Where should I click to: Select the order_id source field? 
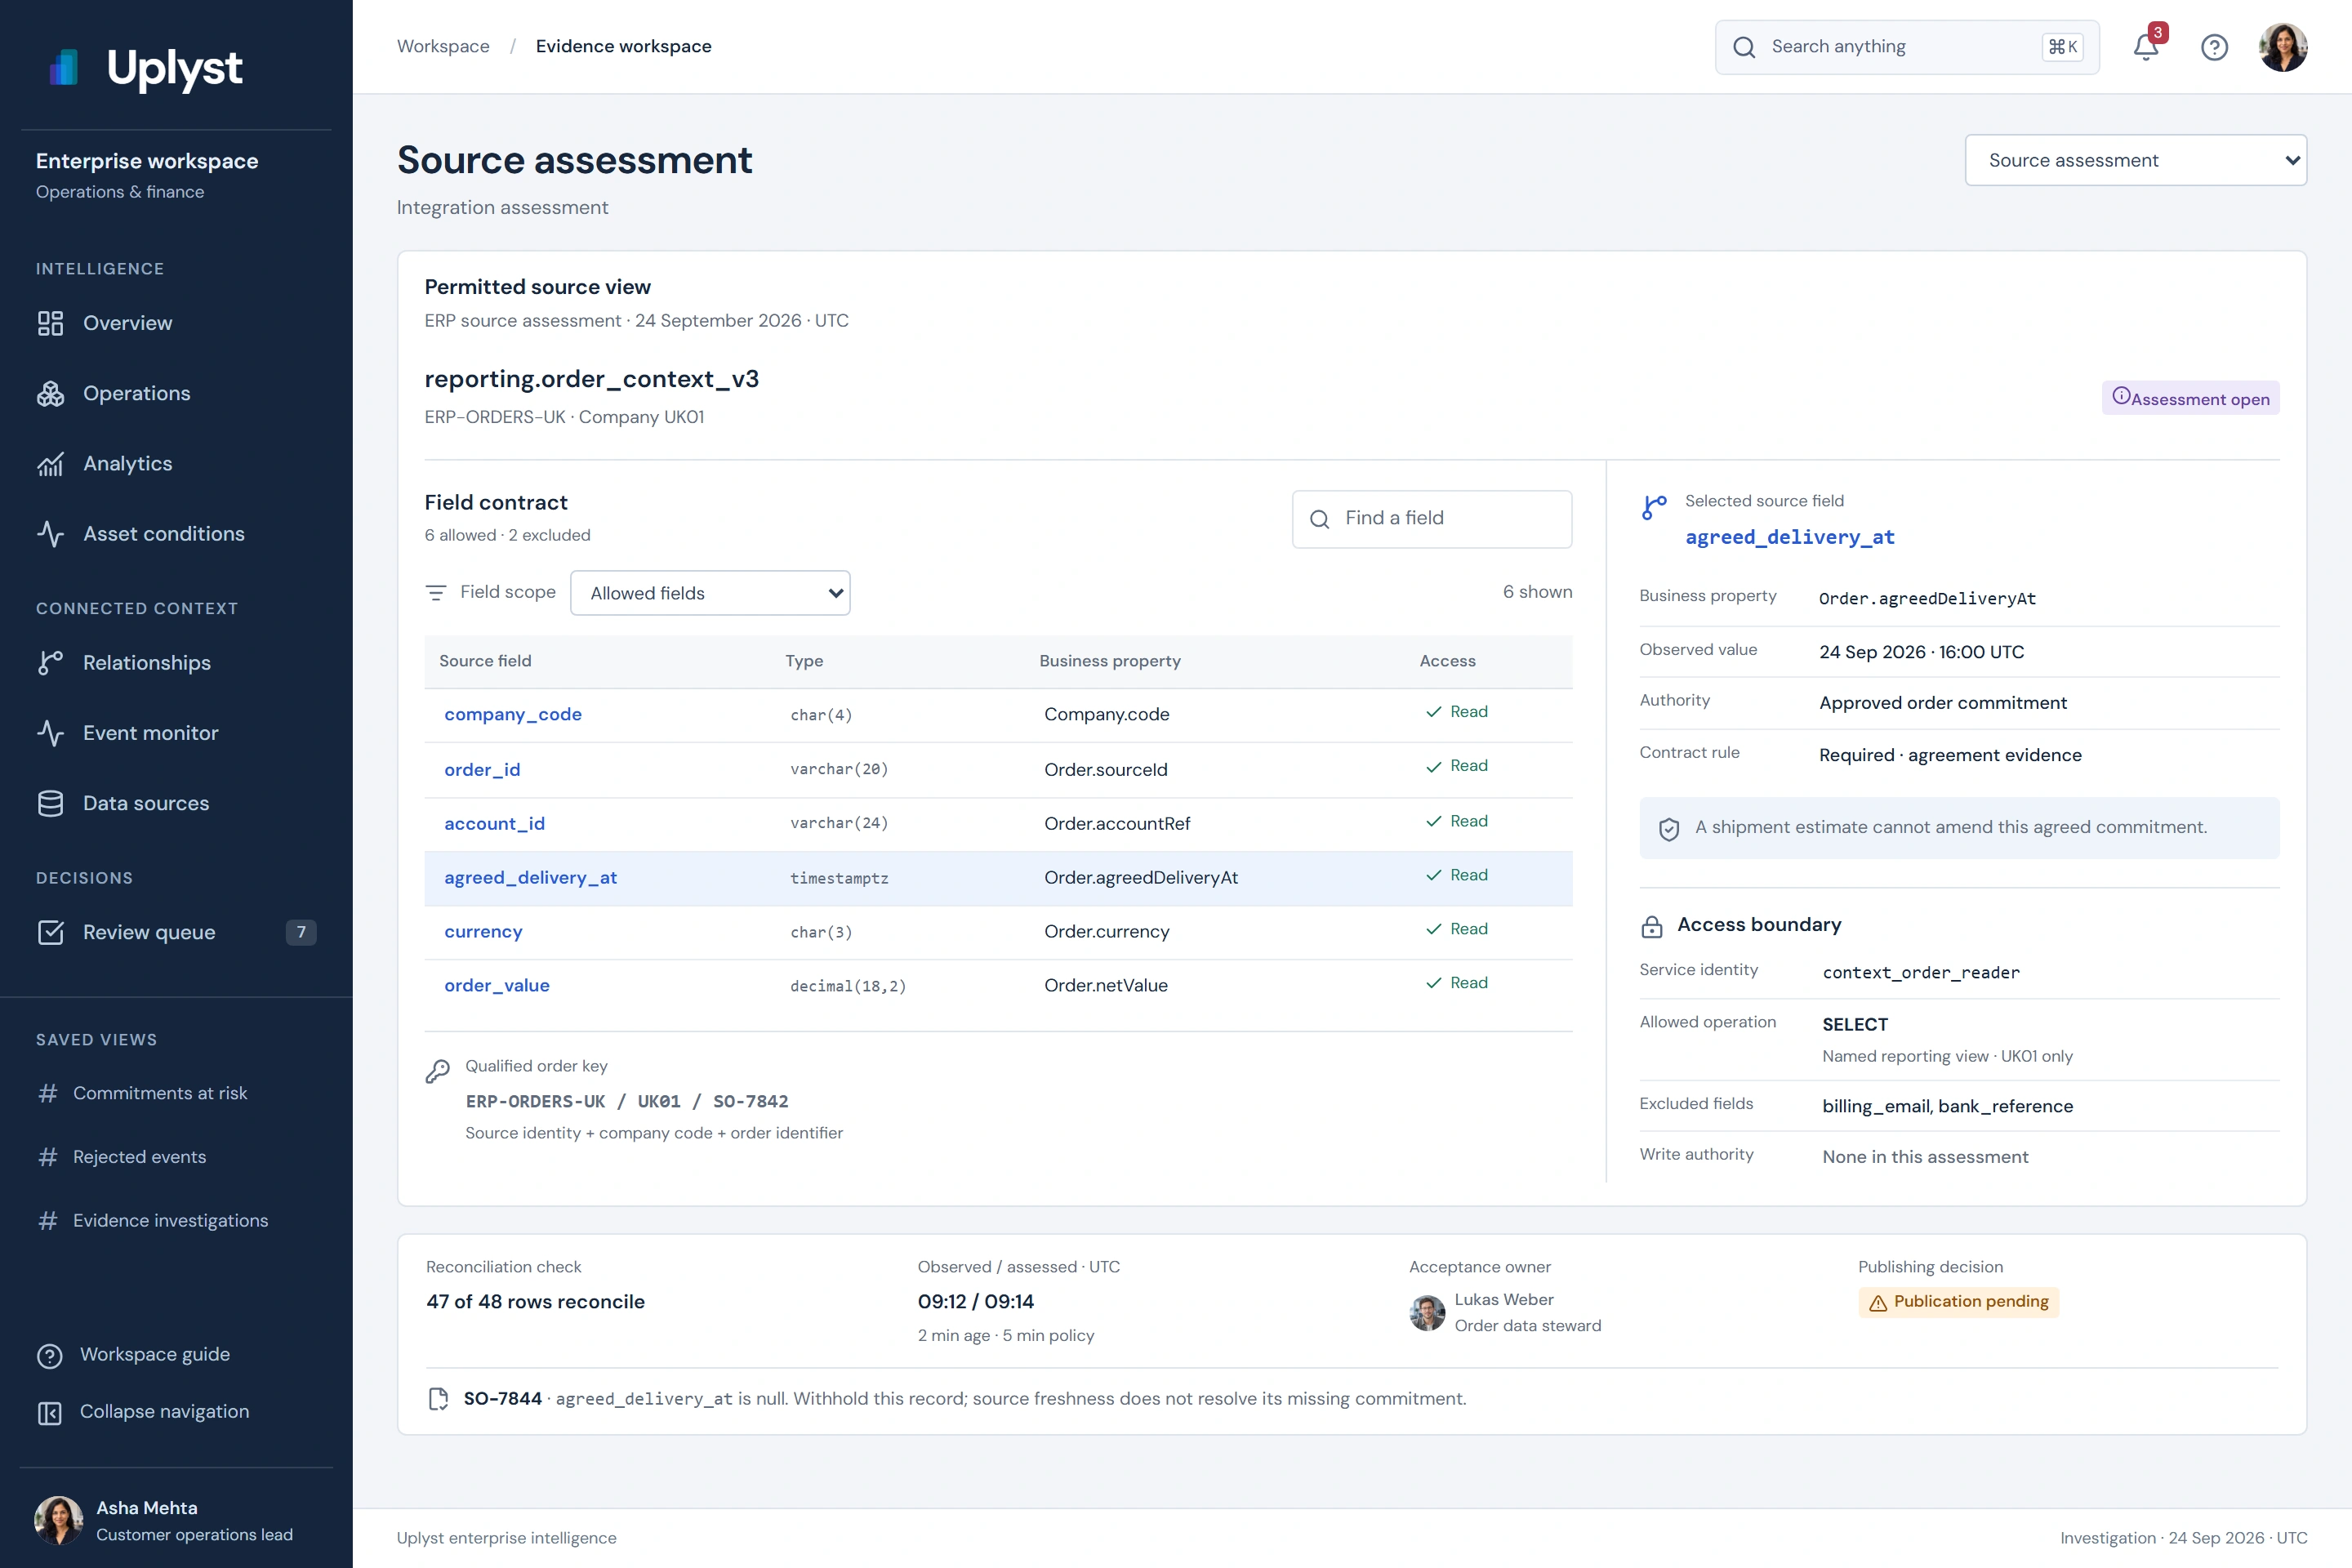(482, 770)
